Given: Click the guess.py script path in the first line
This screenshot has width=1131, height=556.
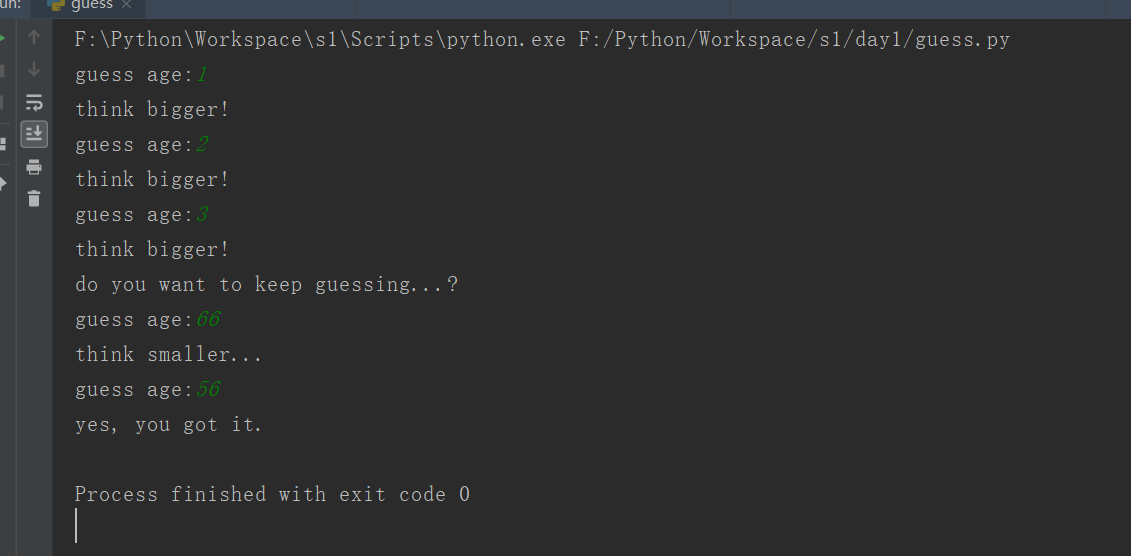Looking at the screenshot, I should (x=794, y=39).
